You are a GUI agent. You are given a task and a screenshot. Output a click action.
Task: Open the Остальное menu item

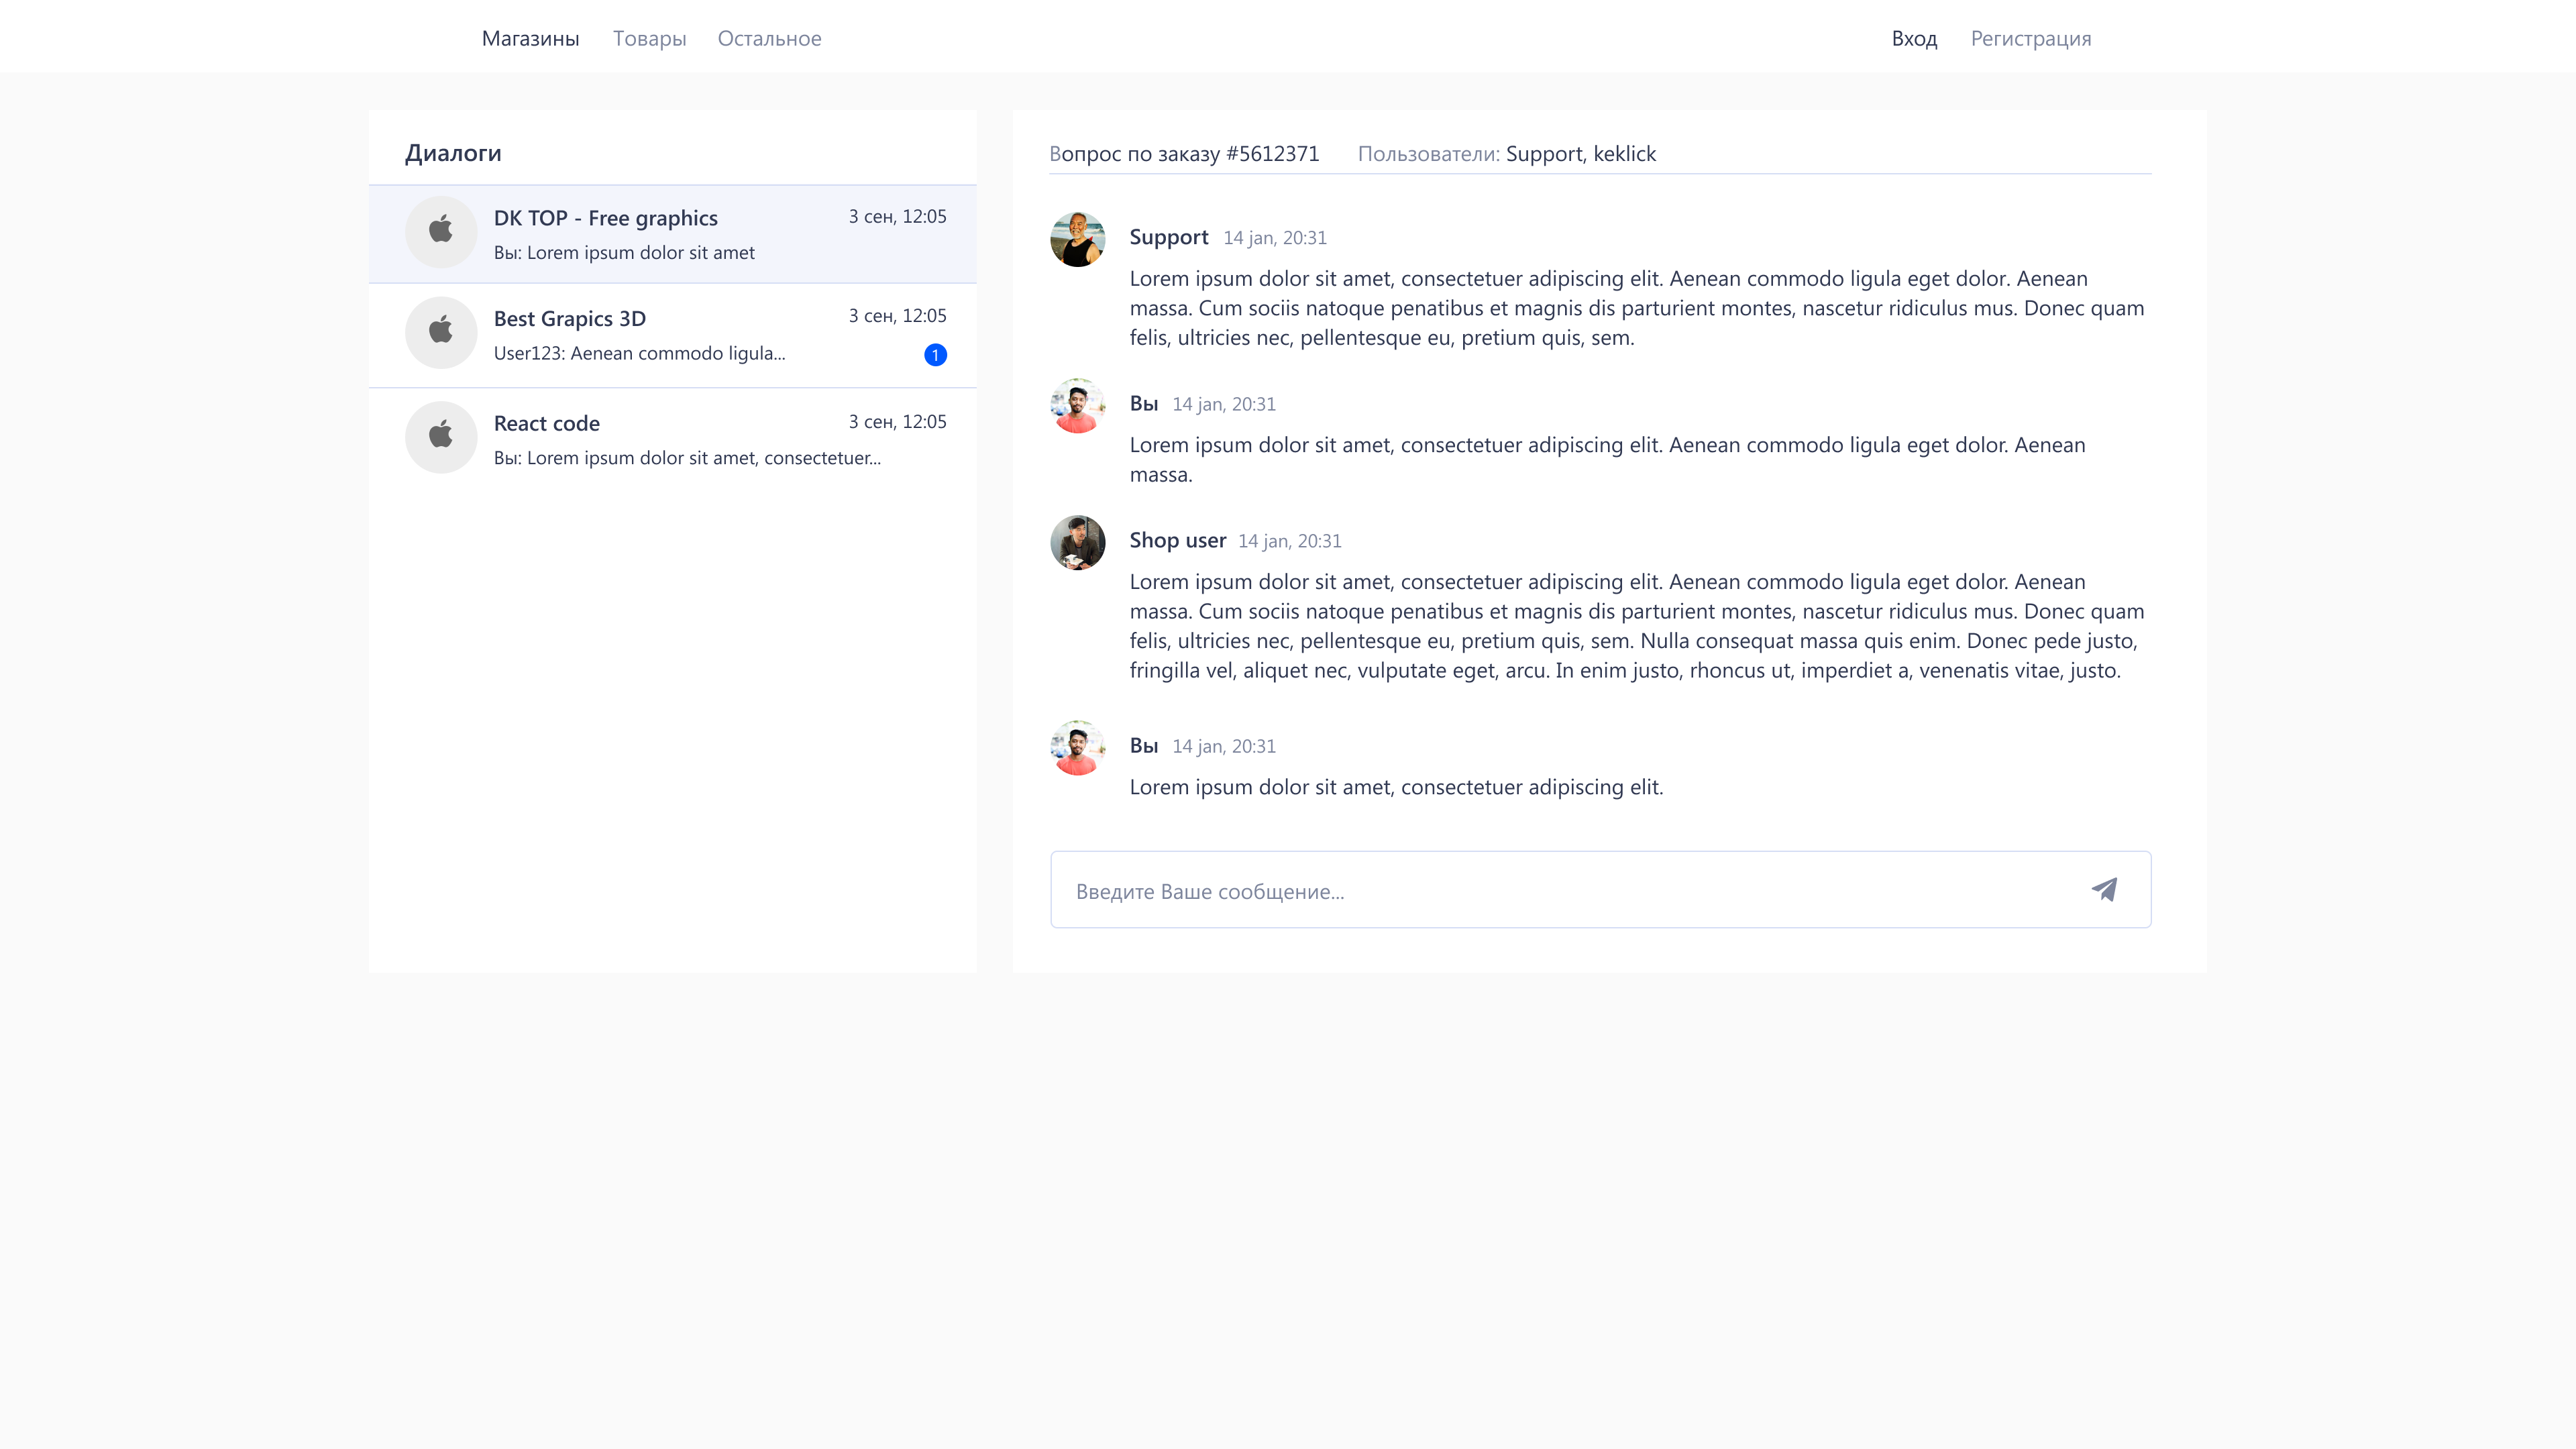769,38
